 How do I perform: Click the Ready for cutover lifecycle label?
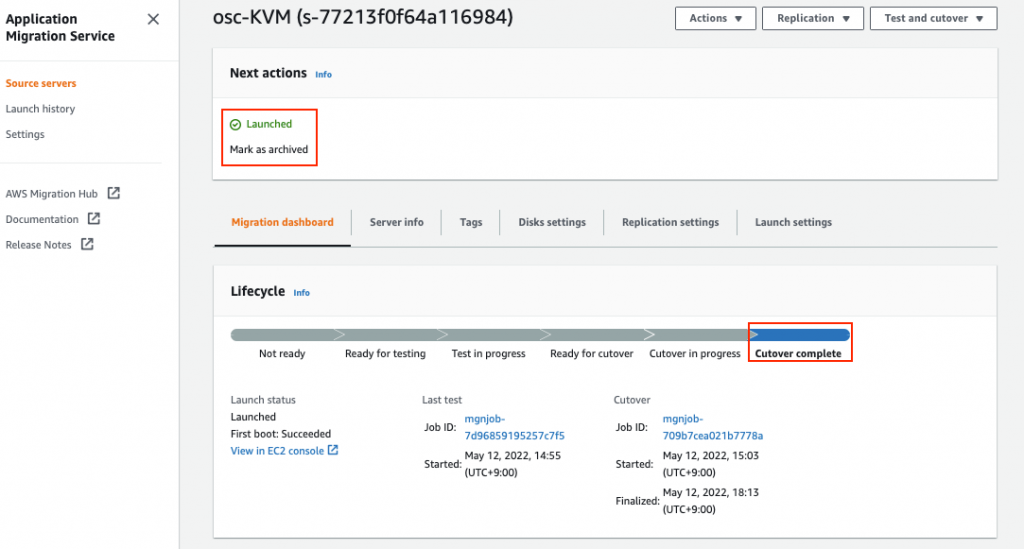592,353
